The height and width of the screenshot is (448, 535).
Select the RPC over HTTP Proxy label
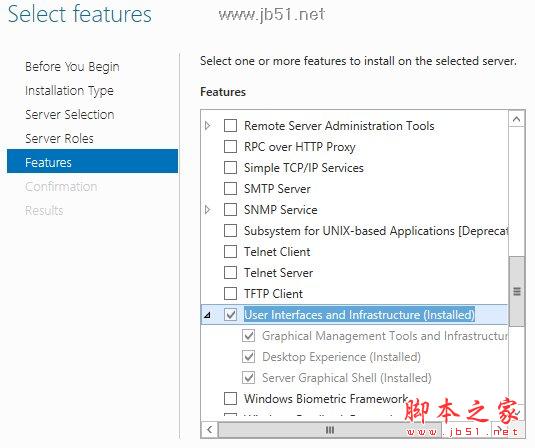click(x=300, y=147)
